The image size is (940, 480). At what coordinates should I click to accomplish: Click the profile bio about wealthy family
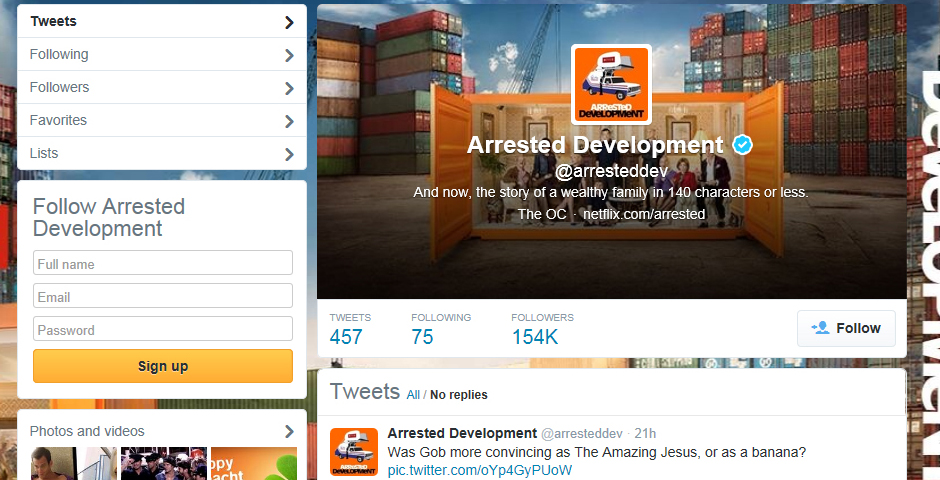pos(611,193)
